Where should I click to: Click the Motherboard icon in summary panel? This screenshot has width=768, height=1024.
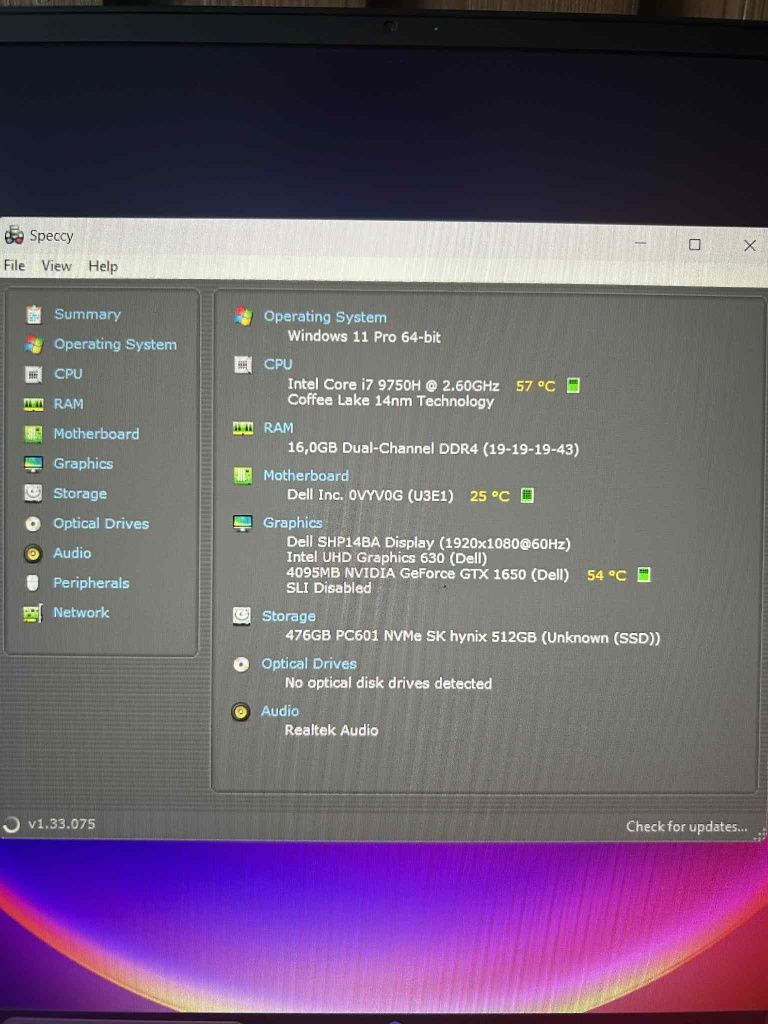[x=243, y=475]
